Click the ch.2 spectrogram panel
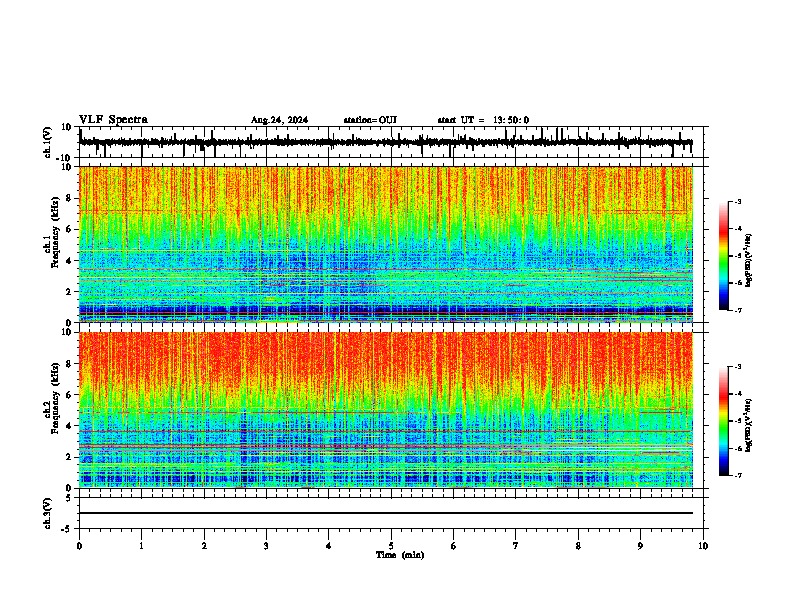Viewport: 792px width, 612px height. [x=385, y=410]
